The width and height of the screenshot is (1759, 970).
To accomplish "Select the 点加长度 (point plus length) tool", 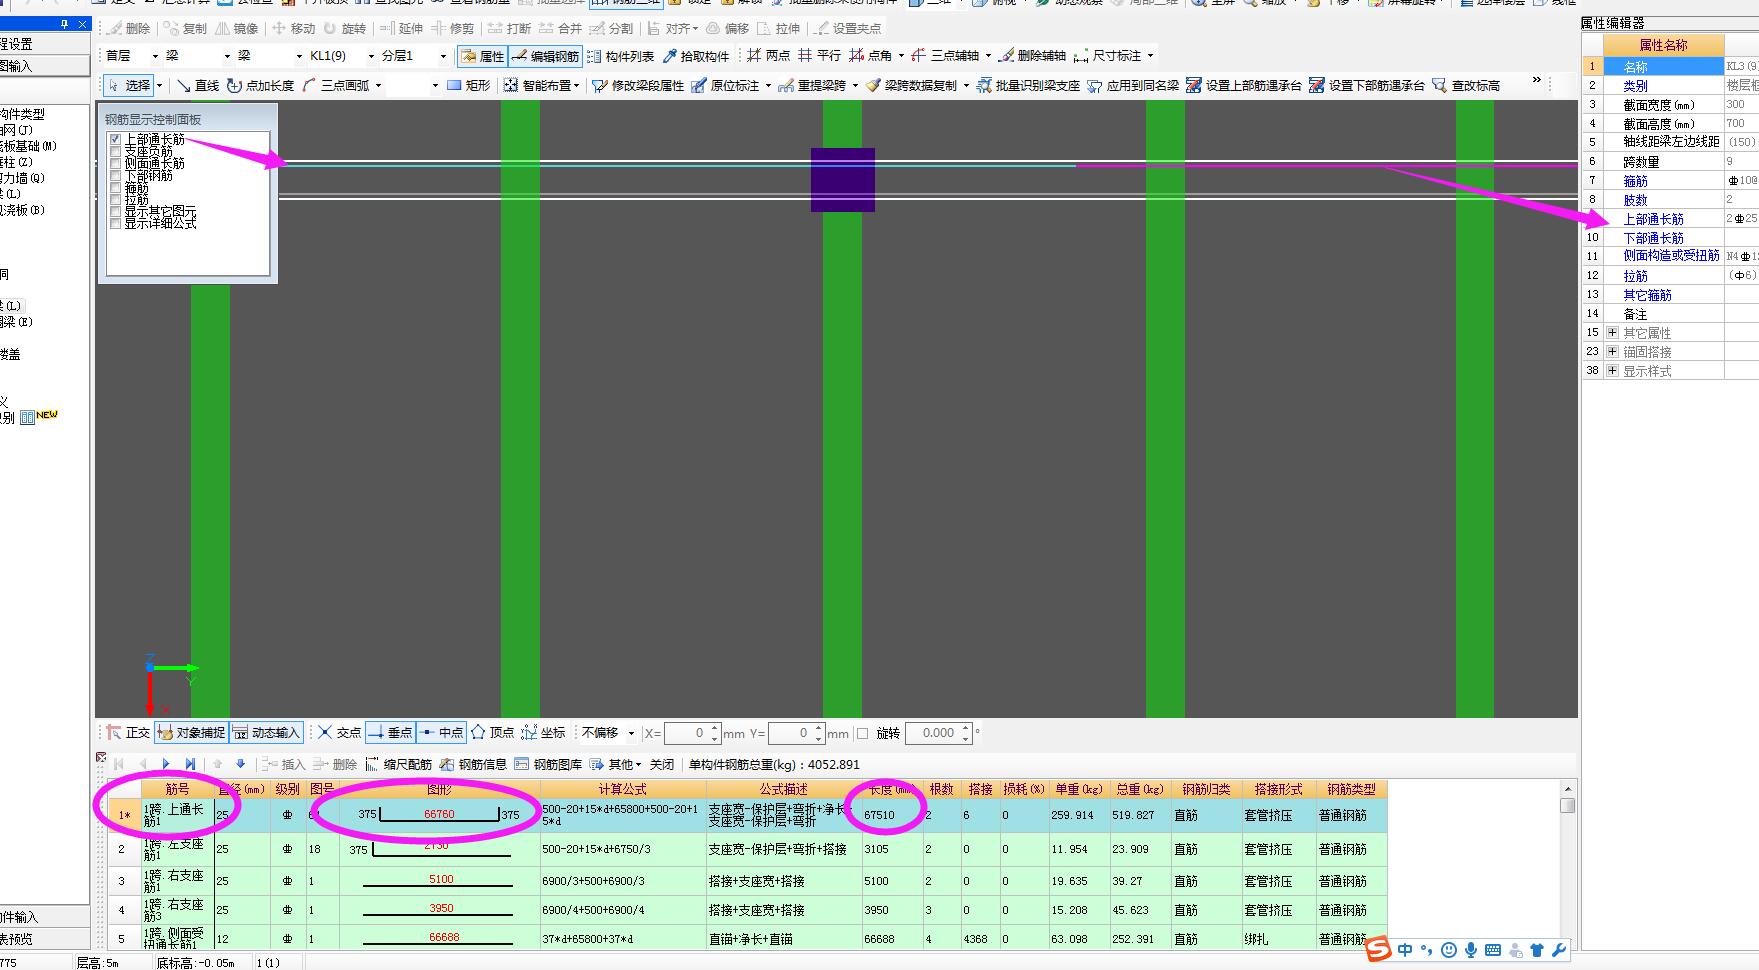I will [261, 85].
